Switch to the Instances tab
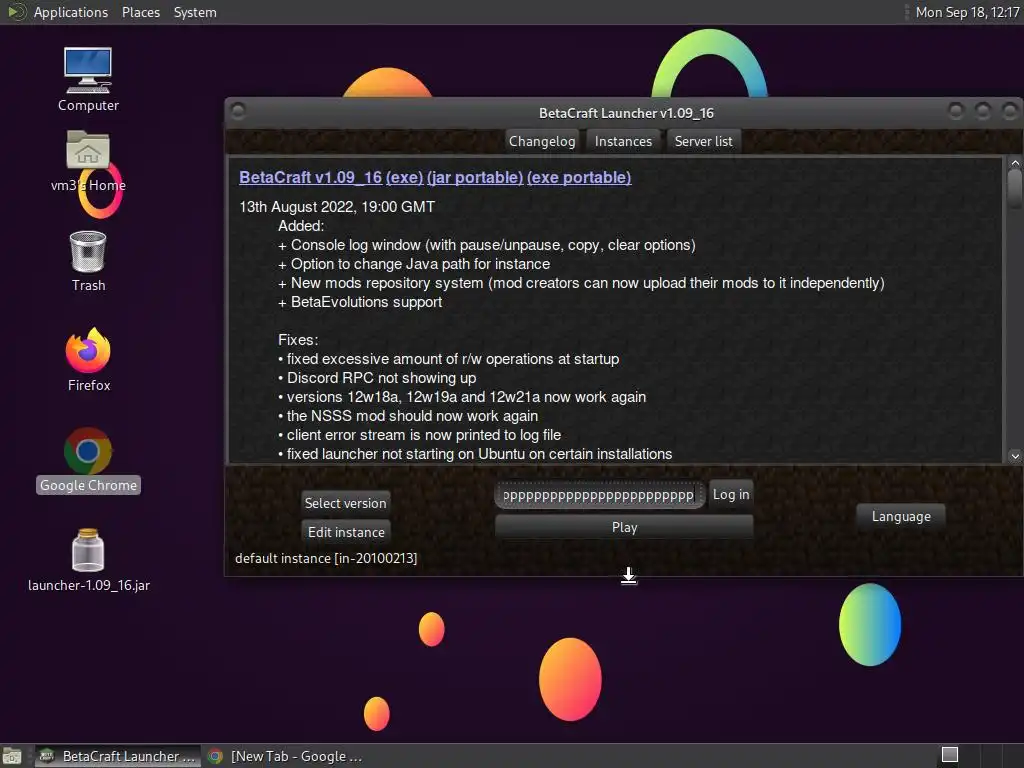Viewport: 1024px width, 768px height. (x=623, y=141)
